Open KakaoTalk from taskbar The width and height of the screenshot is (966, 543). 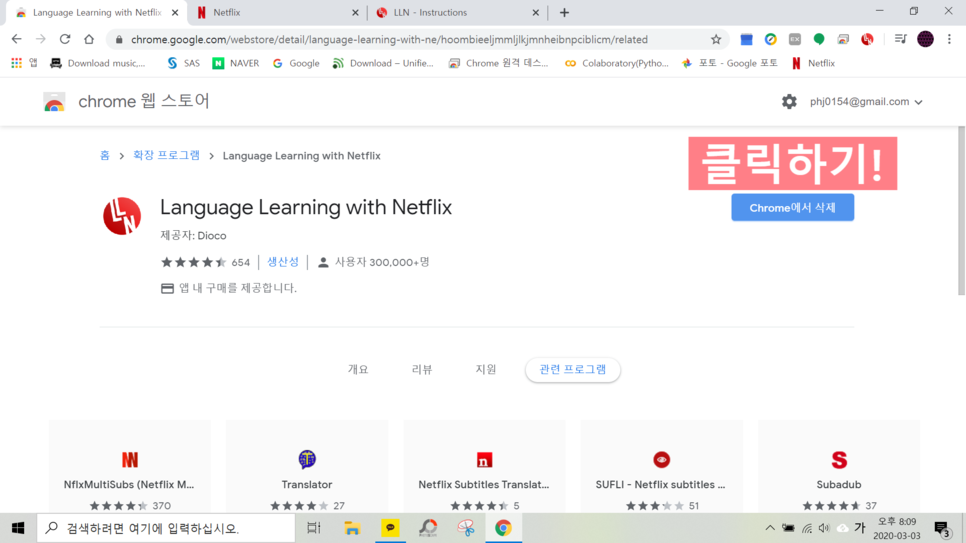390,528
